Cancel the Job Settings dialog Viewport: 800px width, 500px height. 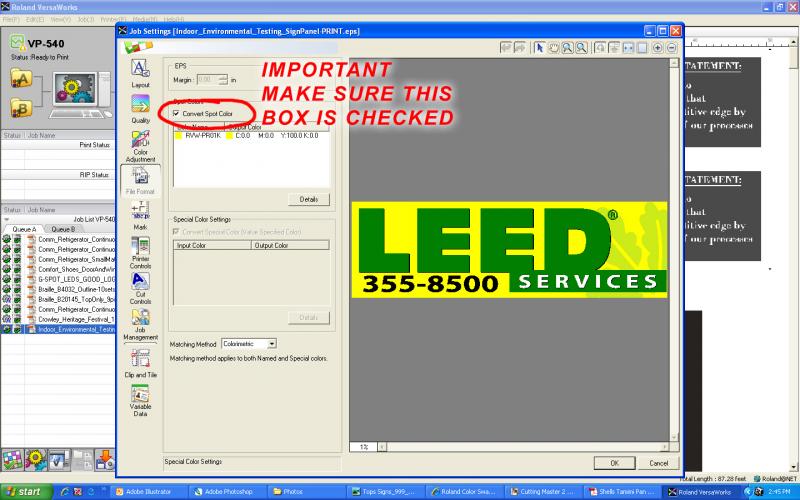(x=659, y=463)
